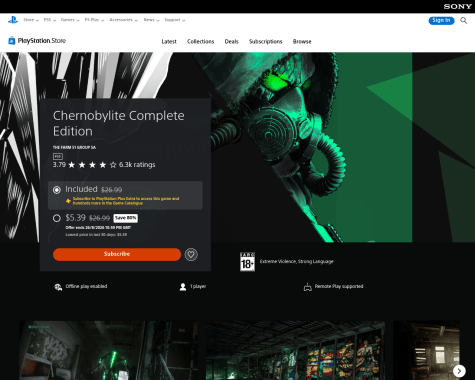Open the Latest store tab
475x380 pixels.
(169, 42)
